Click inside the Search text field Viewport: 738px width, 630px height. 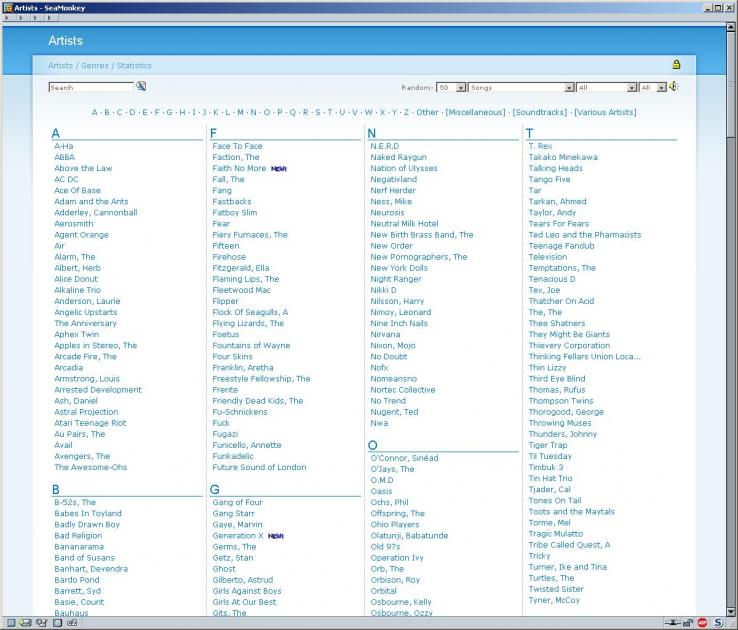click(90, 88)
